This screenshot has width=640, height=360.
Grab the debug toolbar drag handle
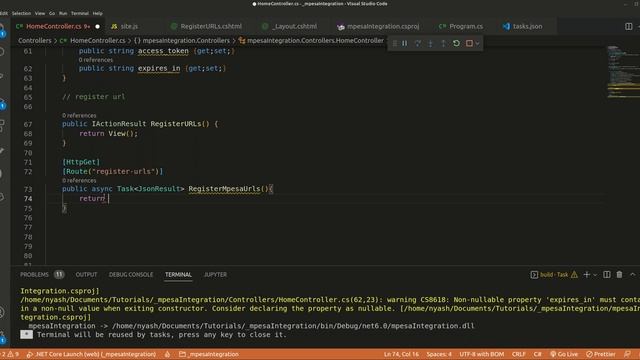(x=395, y=43)
